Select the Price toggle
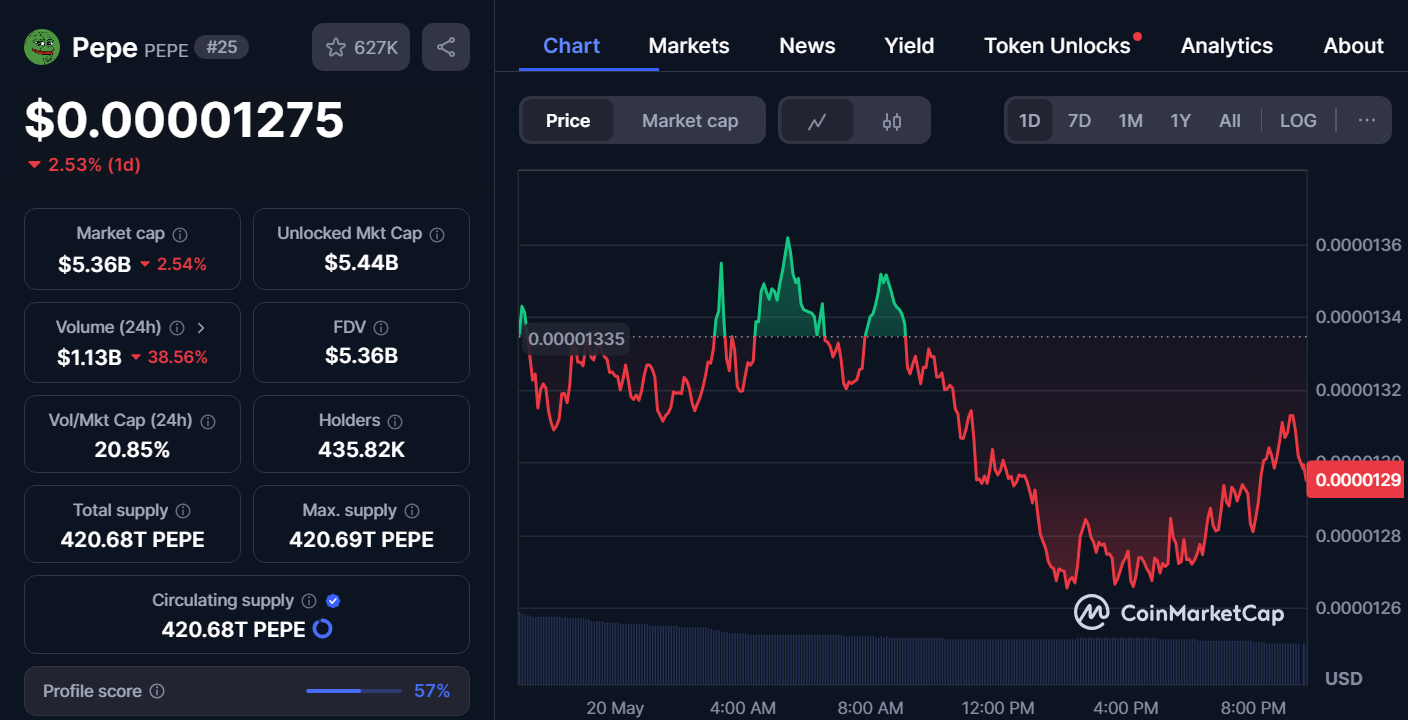Viewport: 1408px width, 720px height. 568,121
